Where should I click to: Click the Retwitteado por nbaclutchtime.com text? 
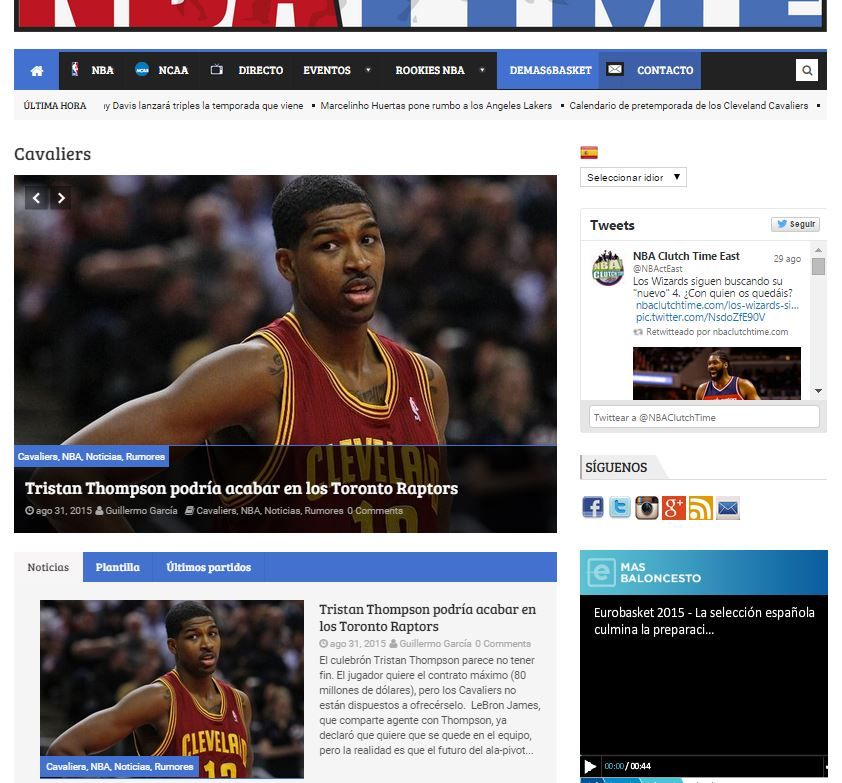pyautogui.click(x=717, y=332)
